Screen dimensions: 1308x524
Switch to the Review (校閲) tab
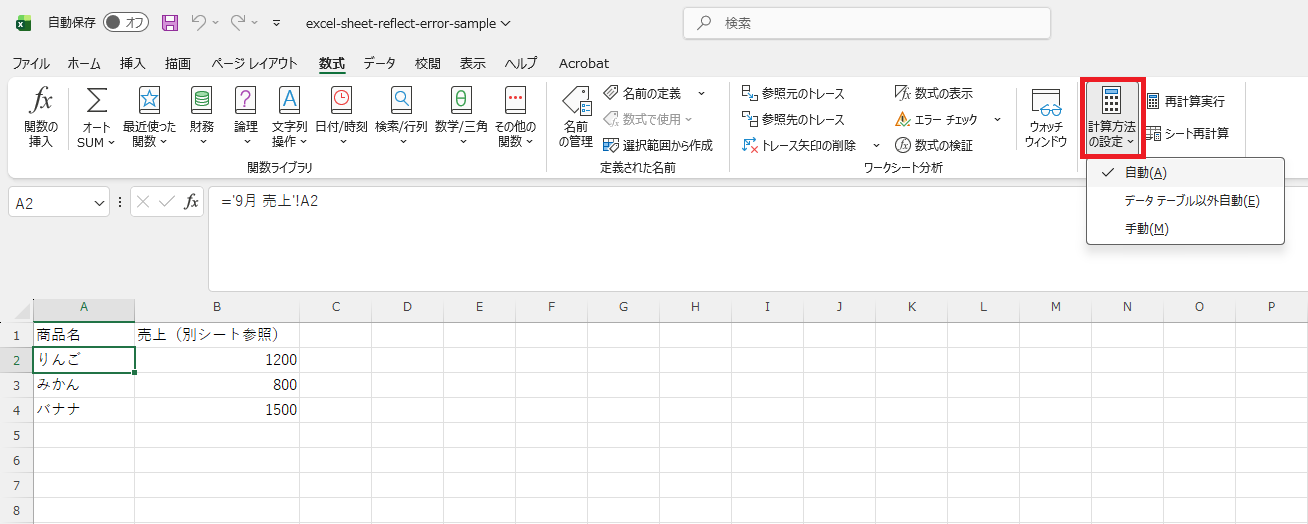point(428,63)
